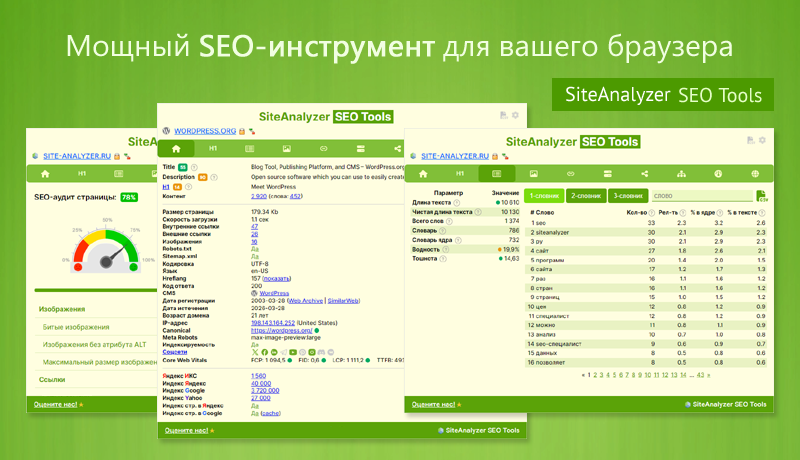Viewport: 800px width, 460px height.
Task: Open Яндекс ИКС value 1 560
Action: coord(258,376)
